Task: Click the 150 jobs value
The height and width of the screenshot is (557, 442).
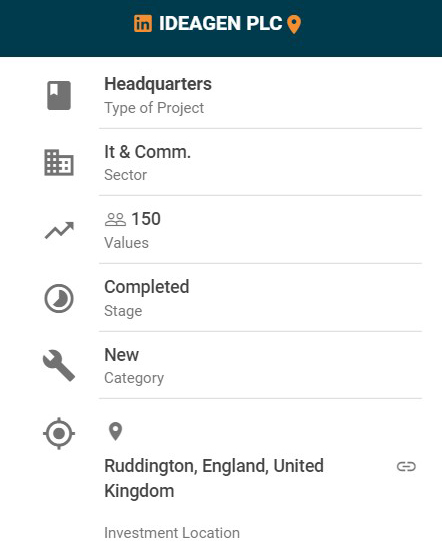Action: pyautogui.click(x=146, y=219)
